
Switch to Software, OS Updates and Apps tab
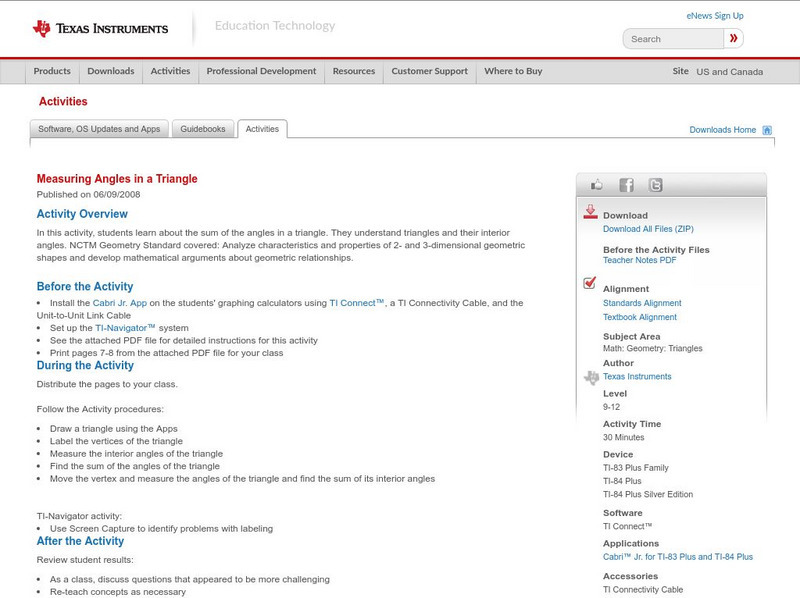(x=99, y=129)
